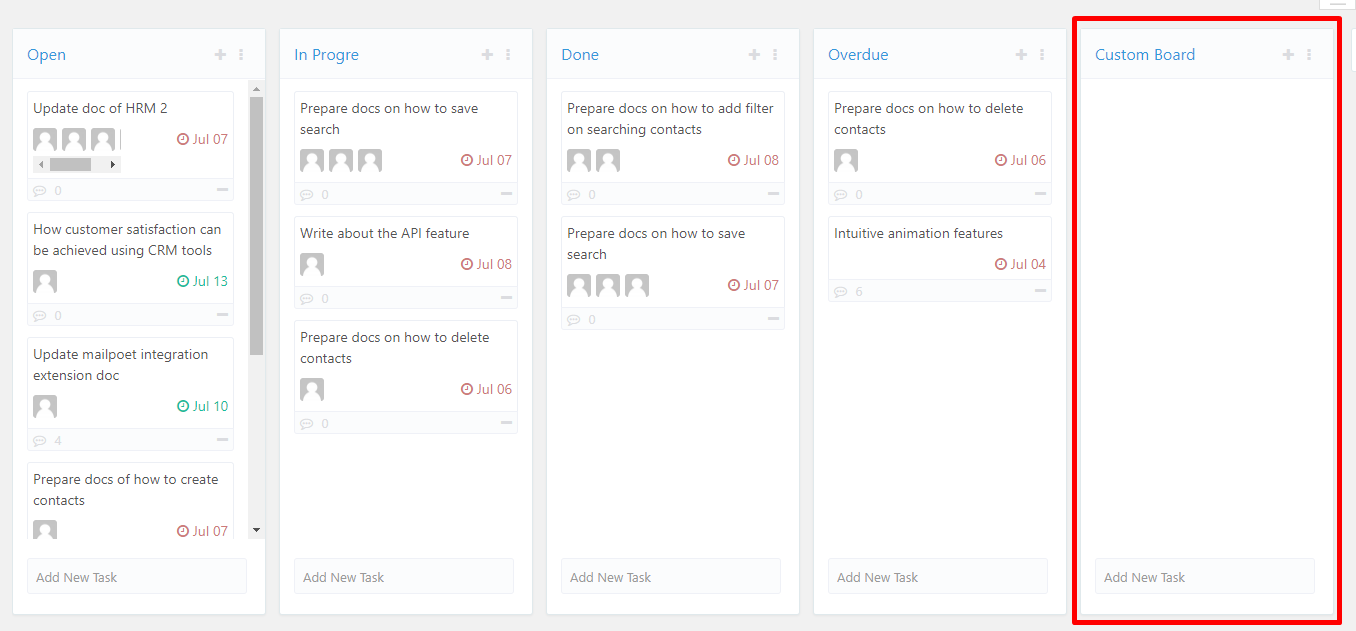Click avatar on Write about the API feature
This screenshot has width=1356, height=631.
click(312, 265)
